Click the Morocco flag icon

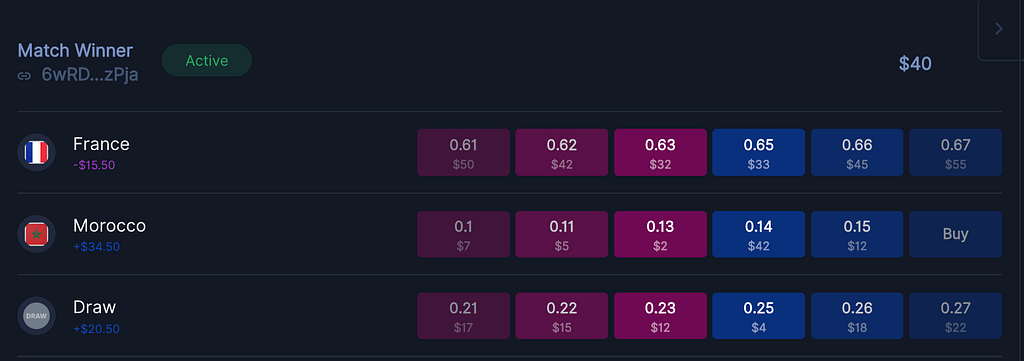(x=37, y=234)
